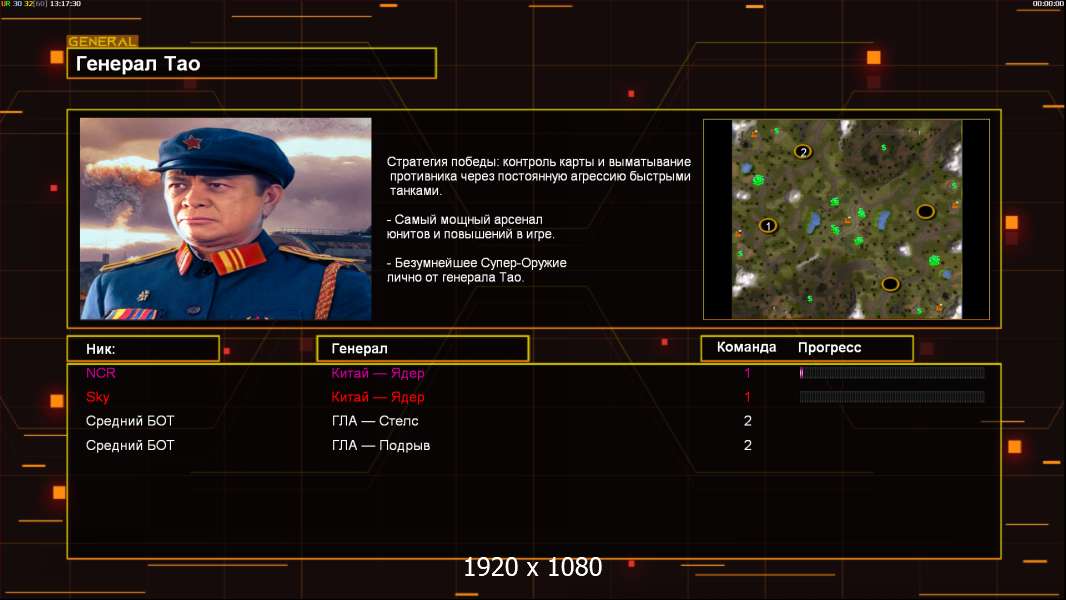The width and height of the screenshot is (1066, 600).
Task: Click Средний БОТ in ГЛА — Подрыв row
Action: [130, 446]
